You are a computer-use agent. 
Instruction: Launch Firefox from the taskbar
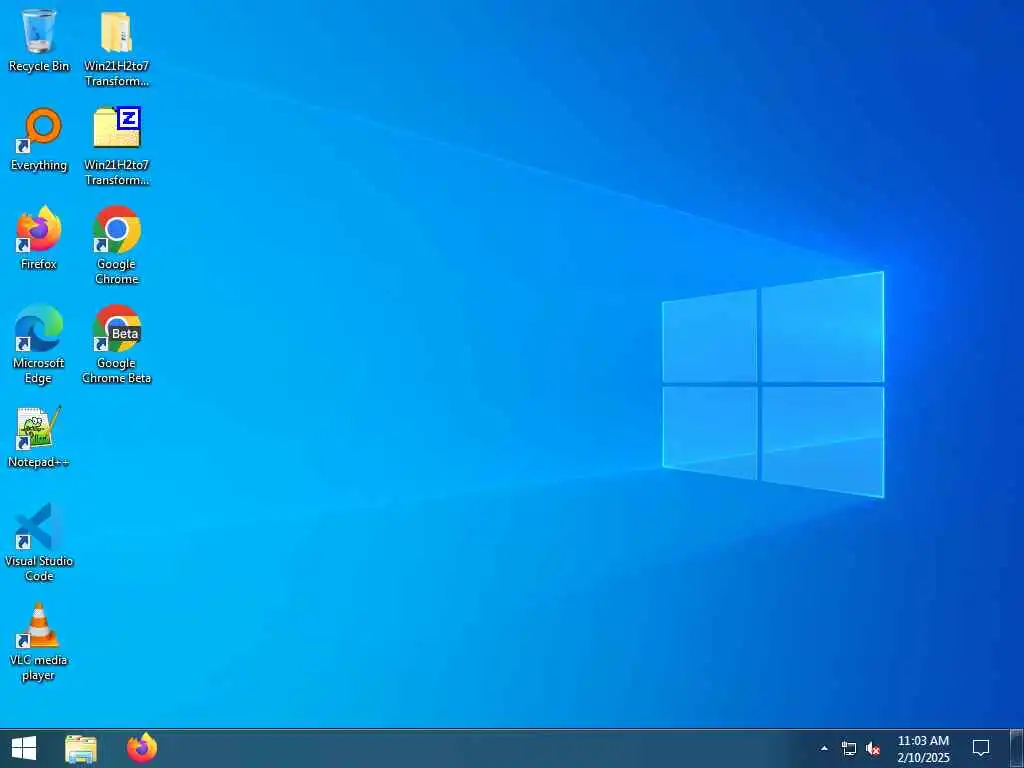click(x=142, y=748)
